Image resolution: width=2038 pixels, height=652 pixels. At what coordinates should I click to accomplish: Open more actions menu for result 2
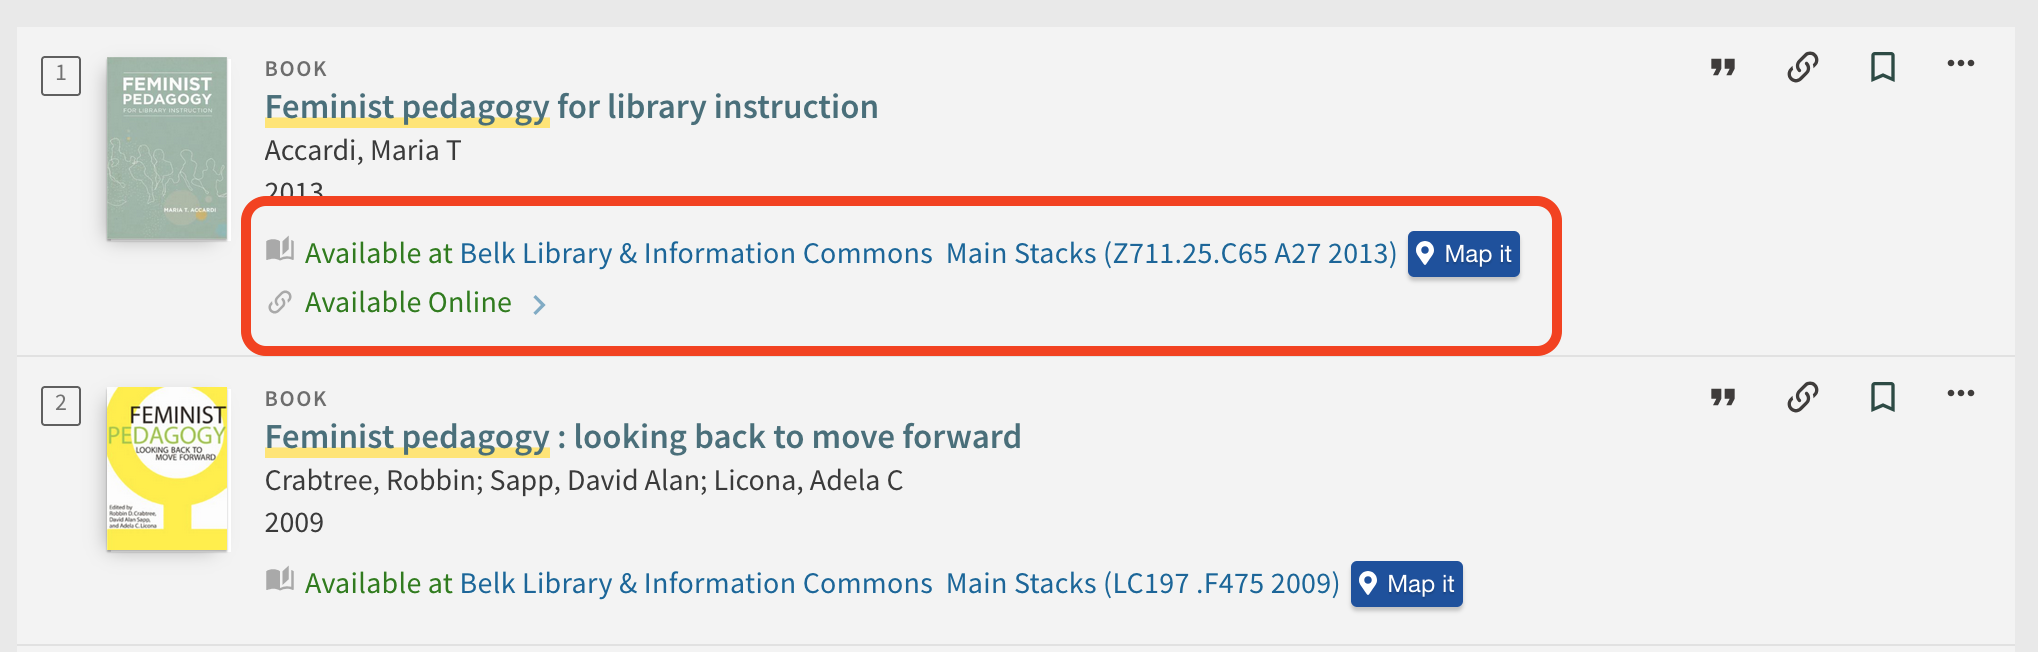pyautogui.click(x=1960, y=394)
